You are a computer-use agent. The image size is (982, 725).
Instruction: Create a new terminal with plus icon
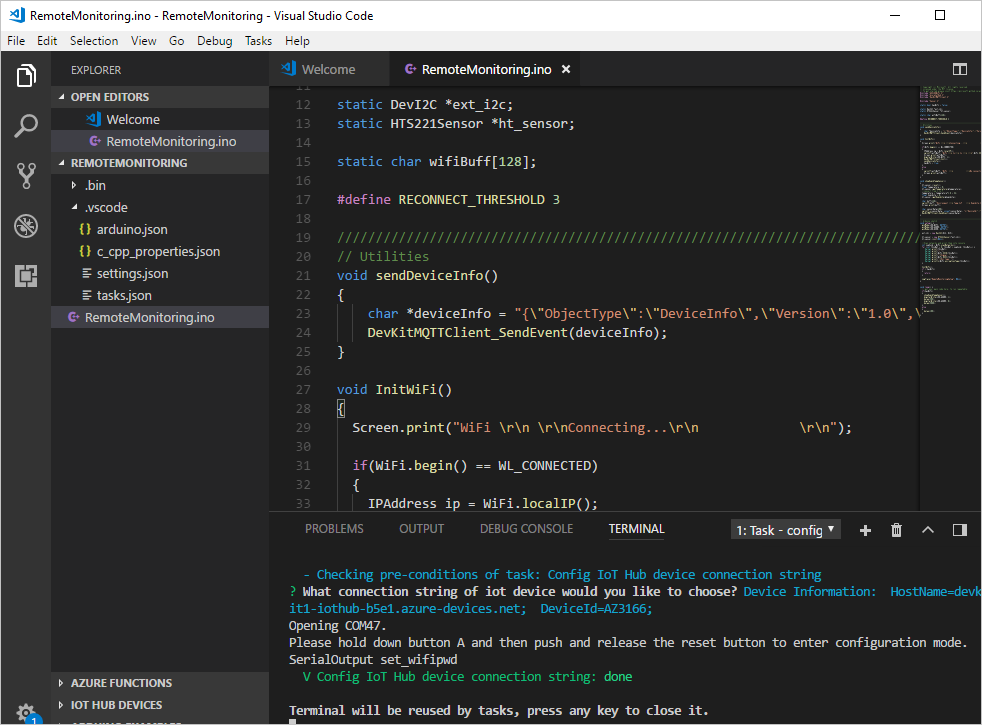click(865, 530)
